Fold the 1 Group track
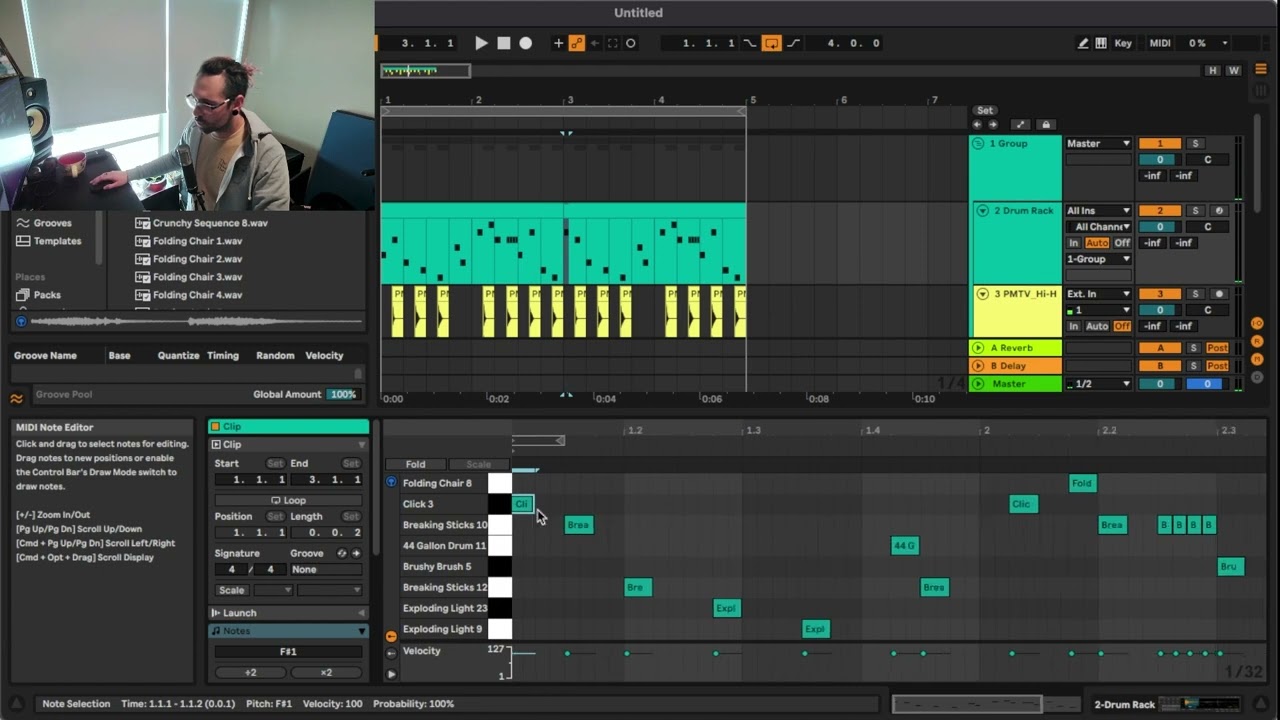The width and height of the screenshot is (1280, 720). [x=979, y=144]
